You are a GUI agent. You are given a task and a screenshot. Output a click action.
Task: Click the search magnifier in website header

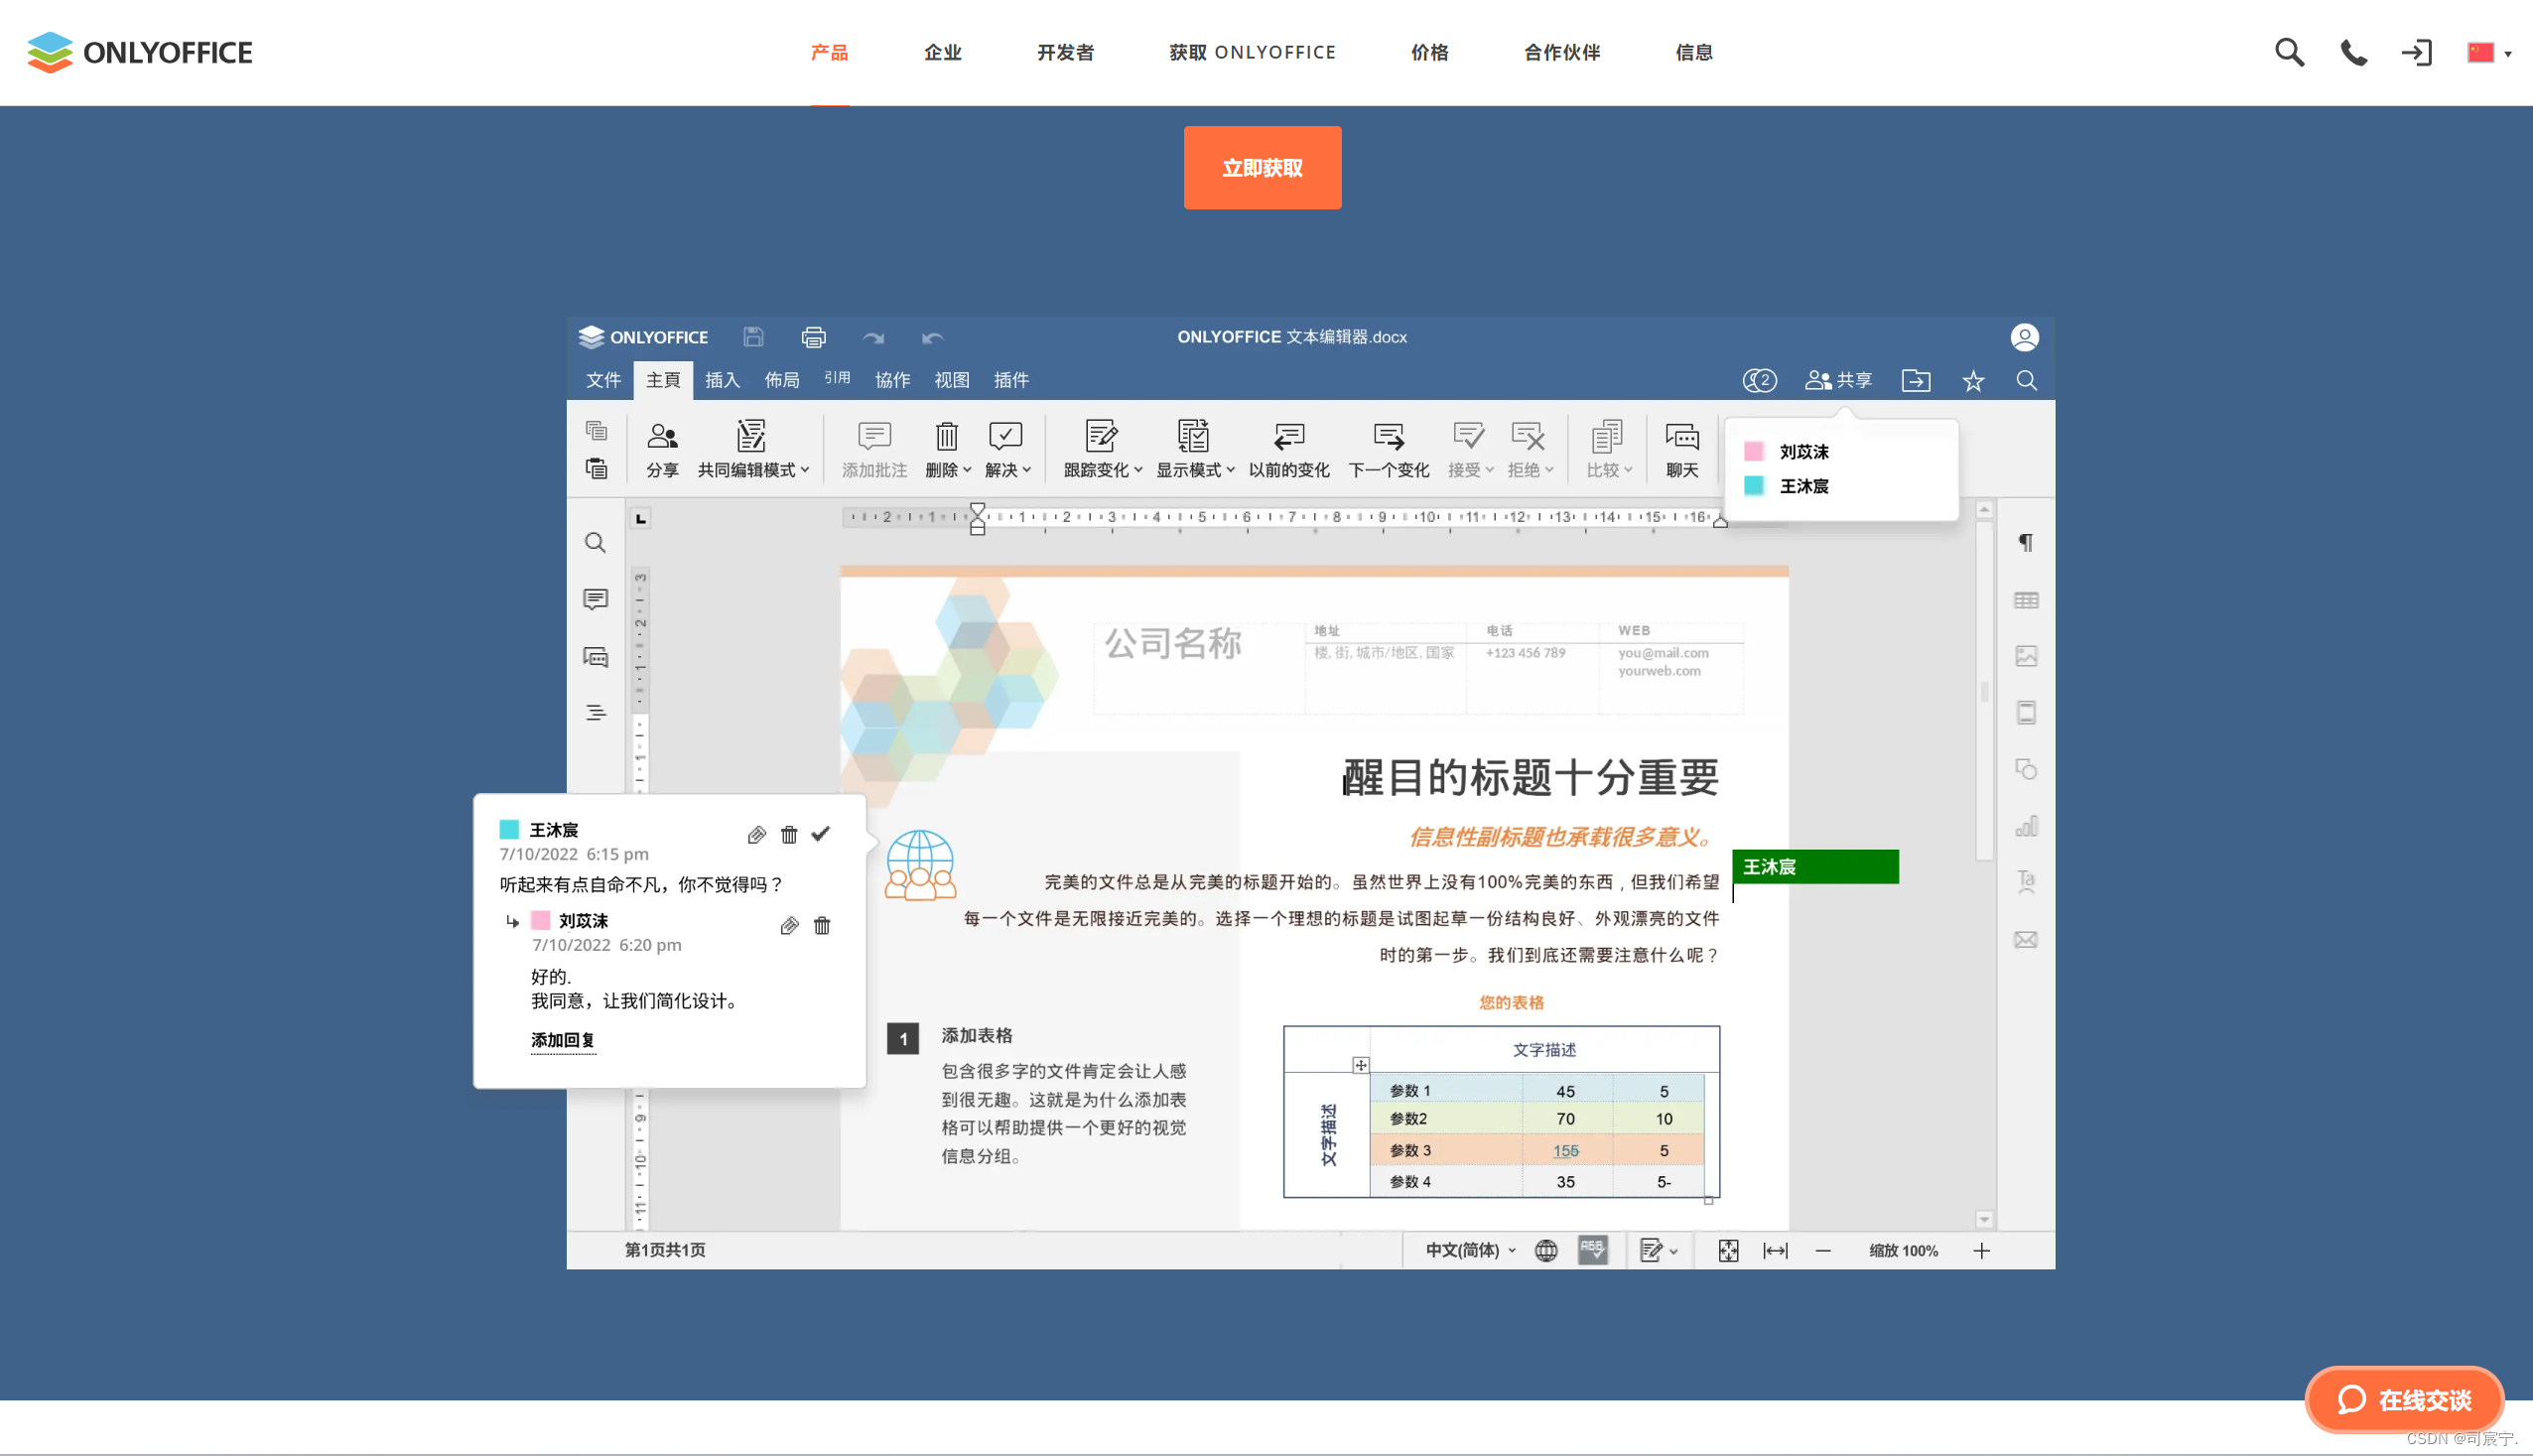point(2289,52)
